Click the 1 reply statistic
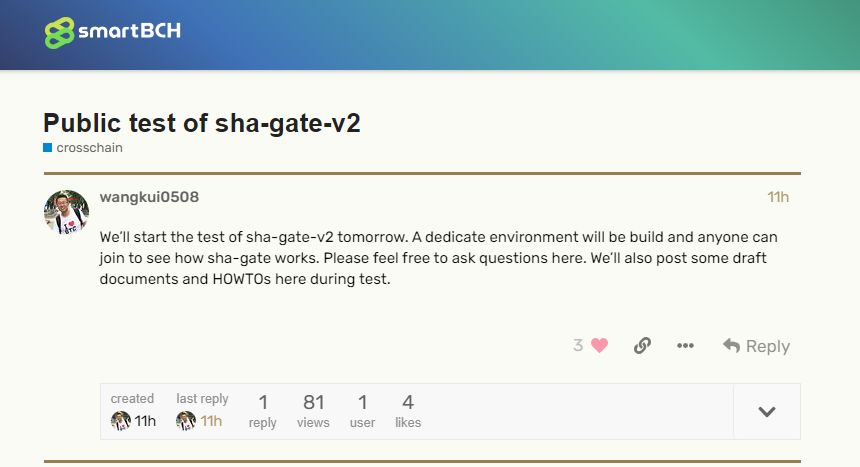The image size is (860, 467). pos(263,411)
